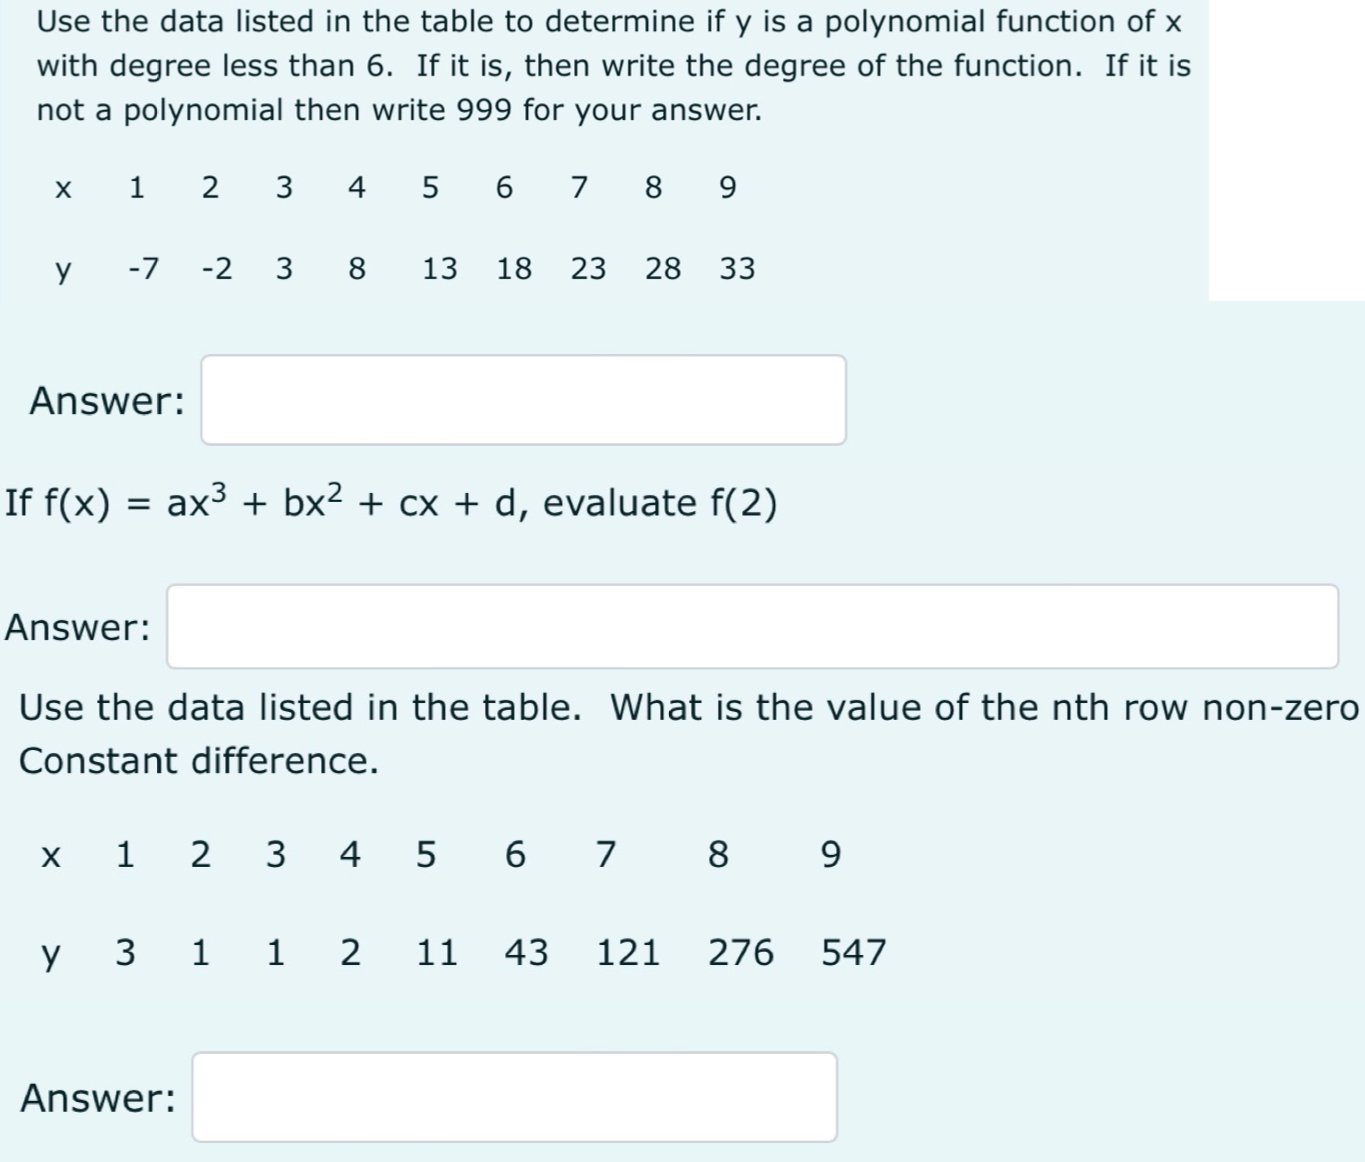This screenshot has width=1365, height=1162.
Task: Click the value 121 in second table
Action: 628,951
